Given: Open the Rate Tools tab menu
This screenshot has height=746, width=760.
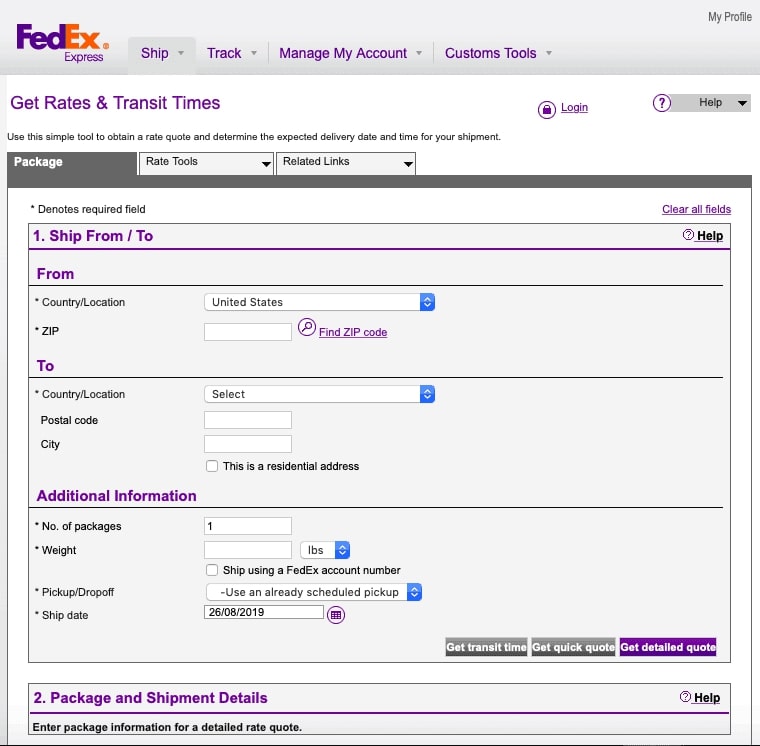Looking at the screenshot, I should tap(207, 162).
